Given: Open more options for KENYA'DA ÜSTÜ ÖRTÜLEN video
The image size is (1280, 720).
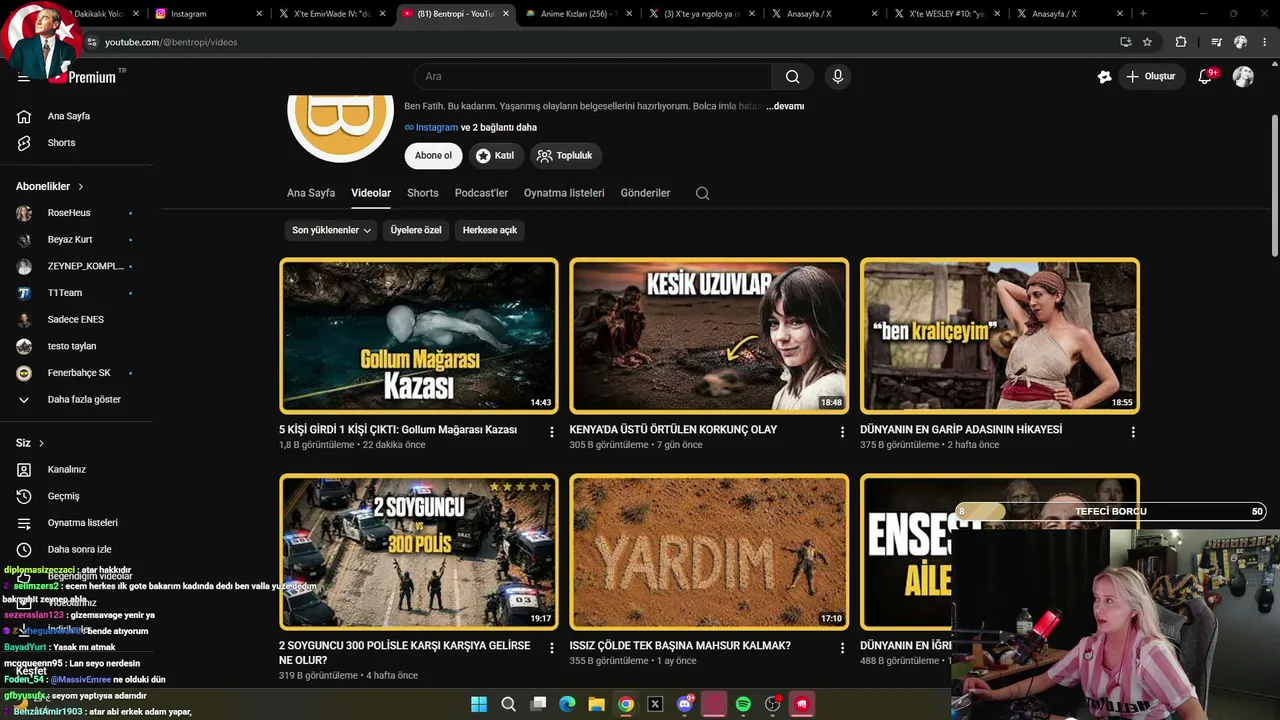Looking at the screenshot, I should pyautogui.click(x=842, y=432).
